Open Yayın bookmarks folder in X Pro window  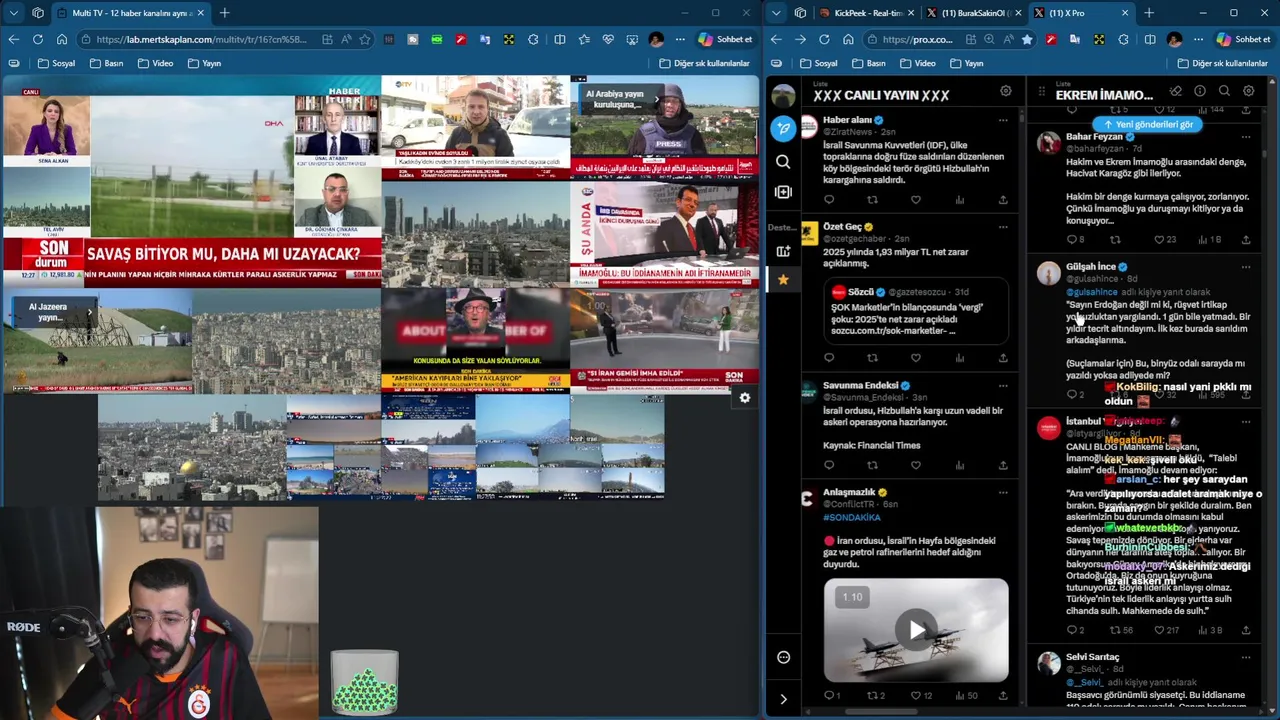pos(966,63)
